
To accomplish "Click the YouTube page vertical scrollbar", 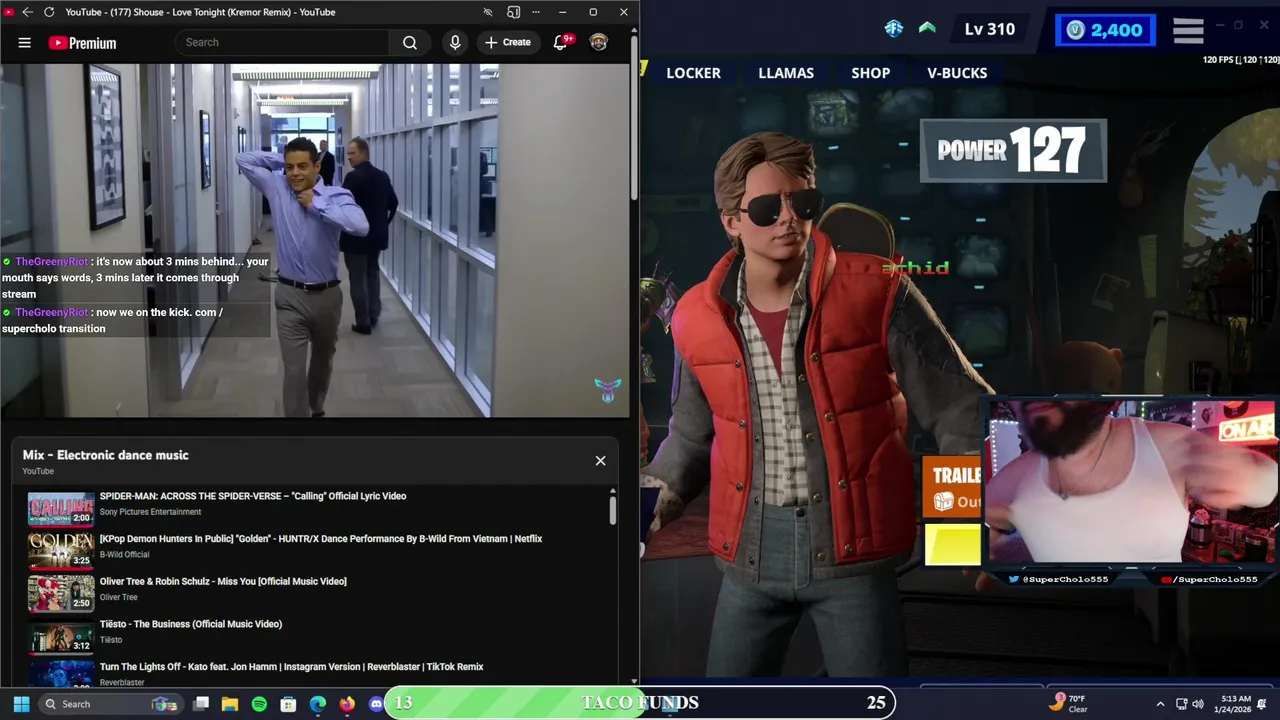I will click(634, 120).
